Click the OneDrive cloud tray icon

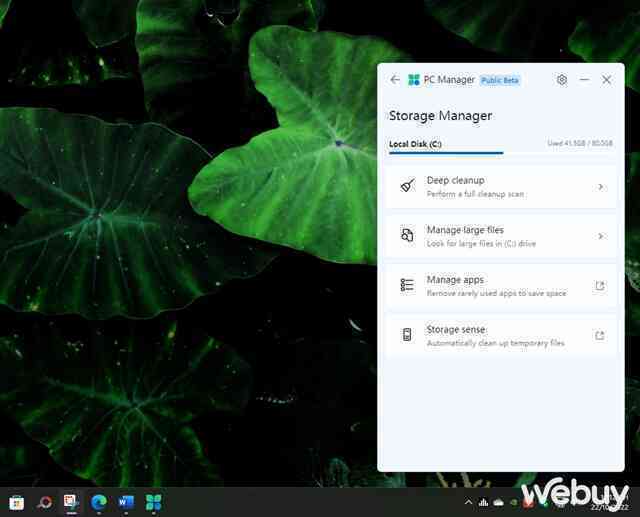[498, 503]
